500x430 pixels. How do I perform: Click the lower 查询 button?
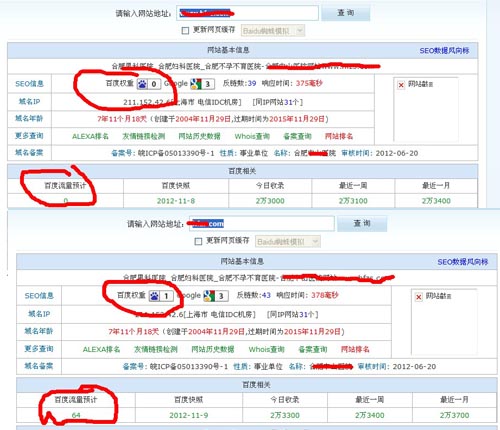point(362,223)
